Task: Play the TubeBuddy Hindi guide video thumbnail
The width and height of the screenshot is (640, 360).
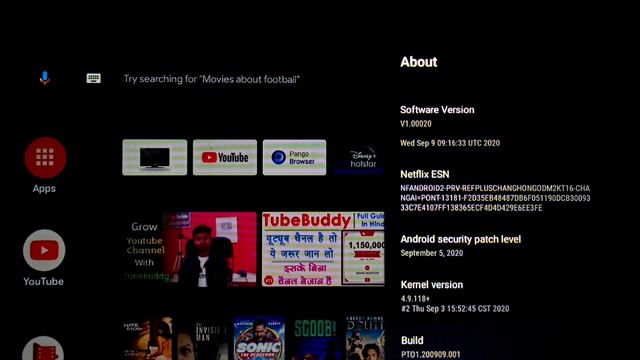Action: pyautogui.click(x=323, y=249)
